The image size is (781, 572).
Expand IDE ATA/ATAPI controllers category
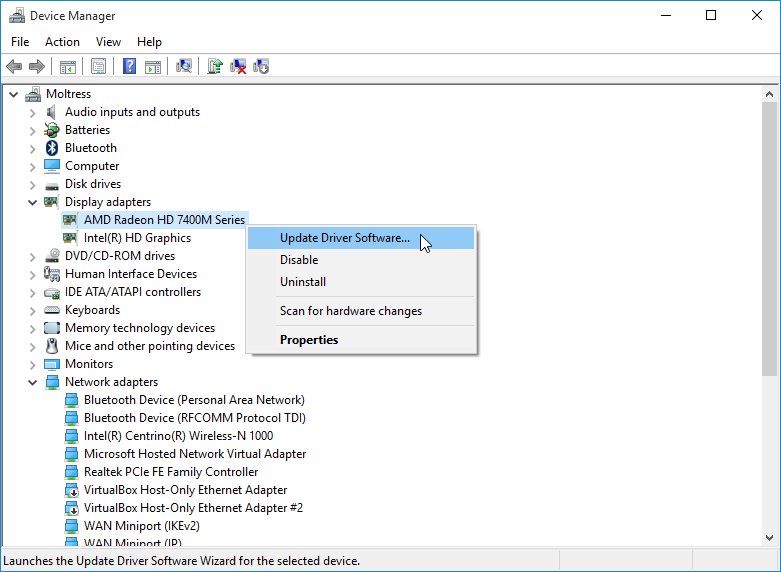33,293
